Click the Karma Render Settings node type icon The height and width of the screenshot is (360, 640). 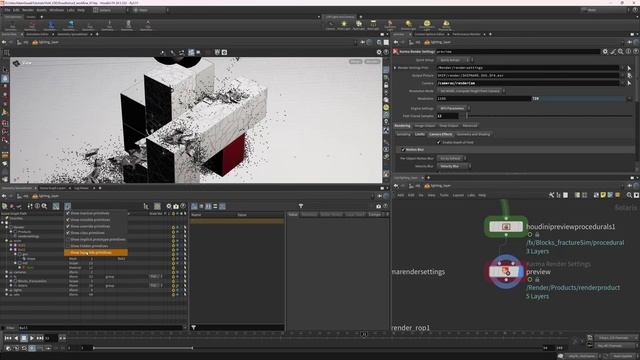(x=396, y=51)
